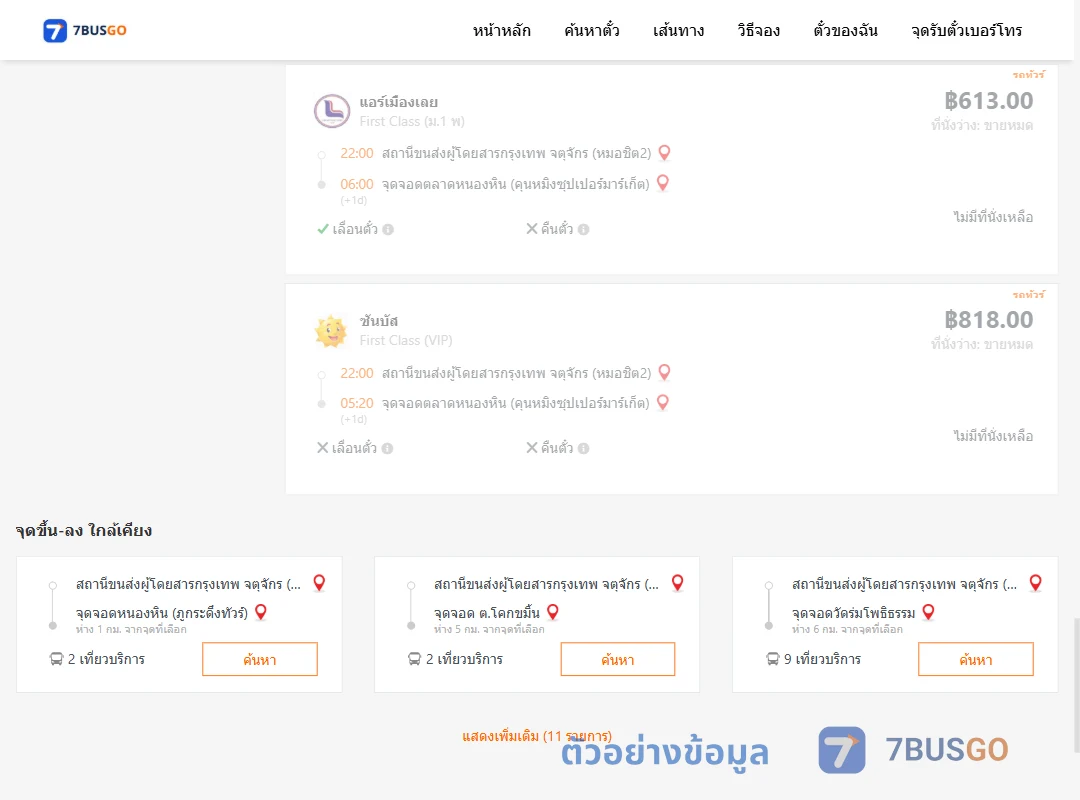This screenshot has height=800, width=1080.
Task: Open the ตั๋วของฉัน menu item
Action: tap(845, 30)
